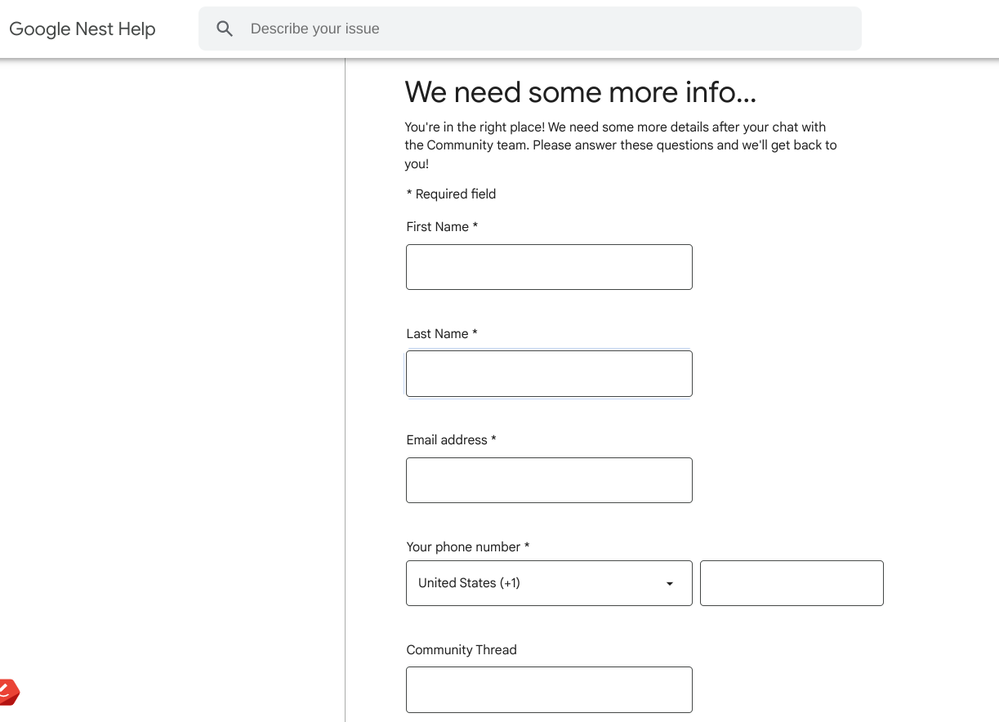Focus the Email address input field

point(549,480)
